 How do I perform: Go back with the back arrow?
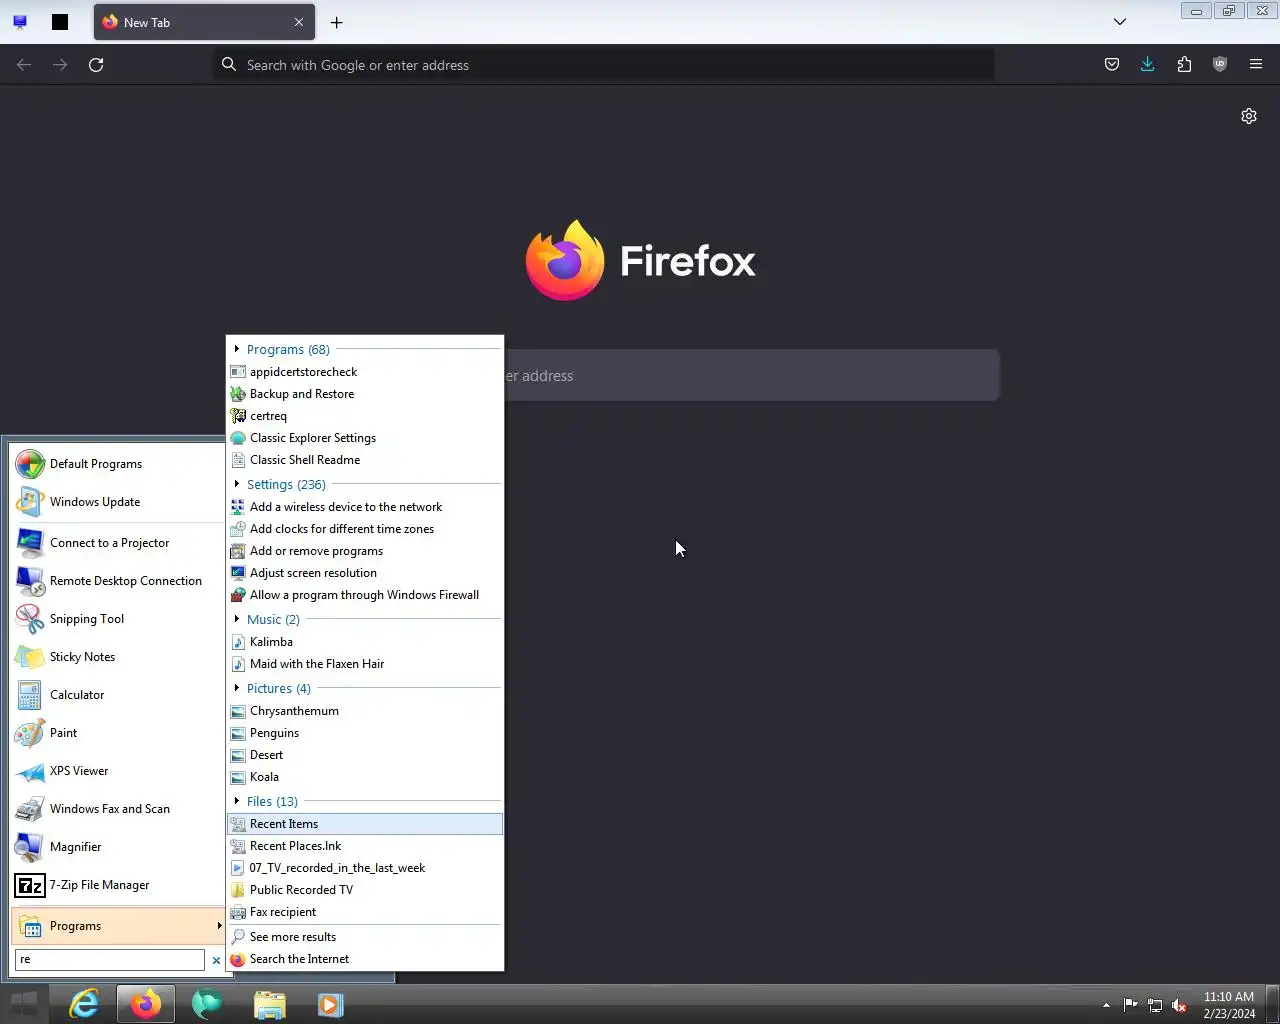pos(24,65)
